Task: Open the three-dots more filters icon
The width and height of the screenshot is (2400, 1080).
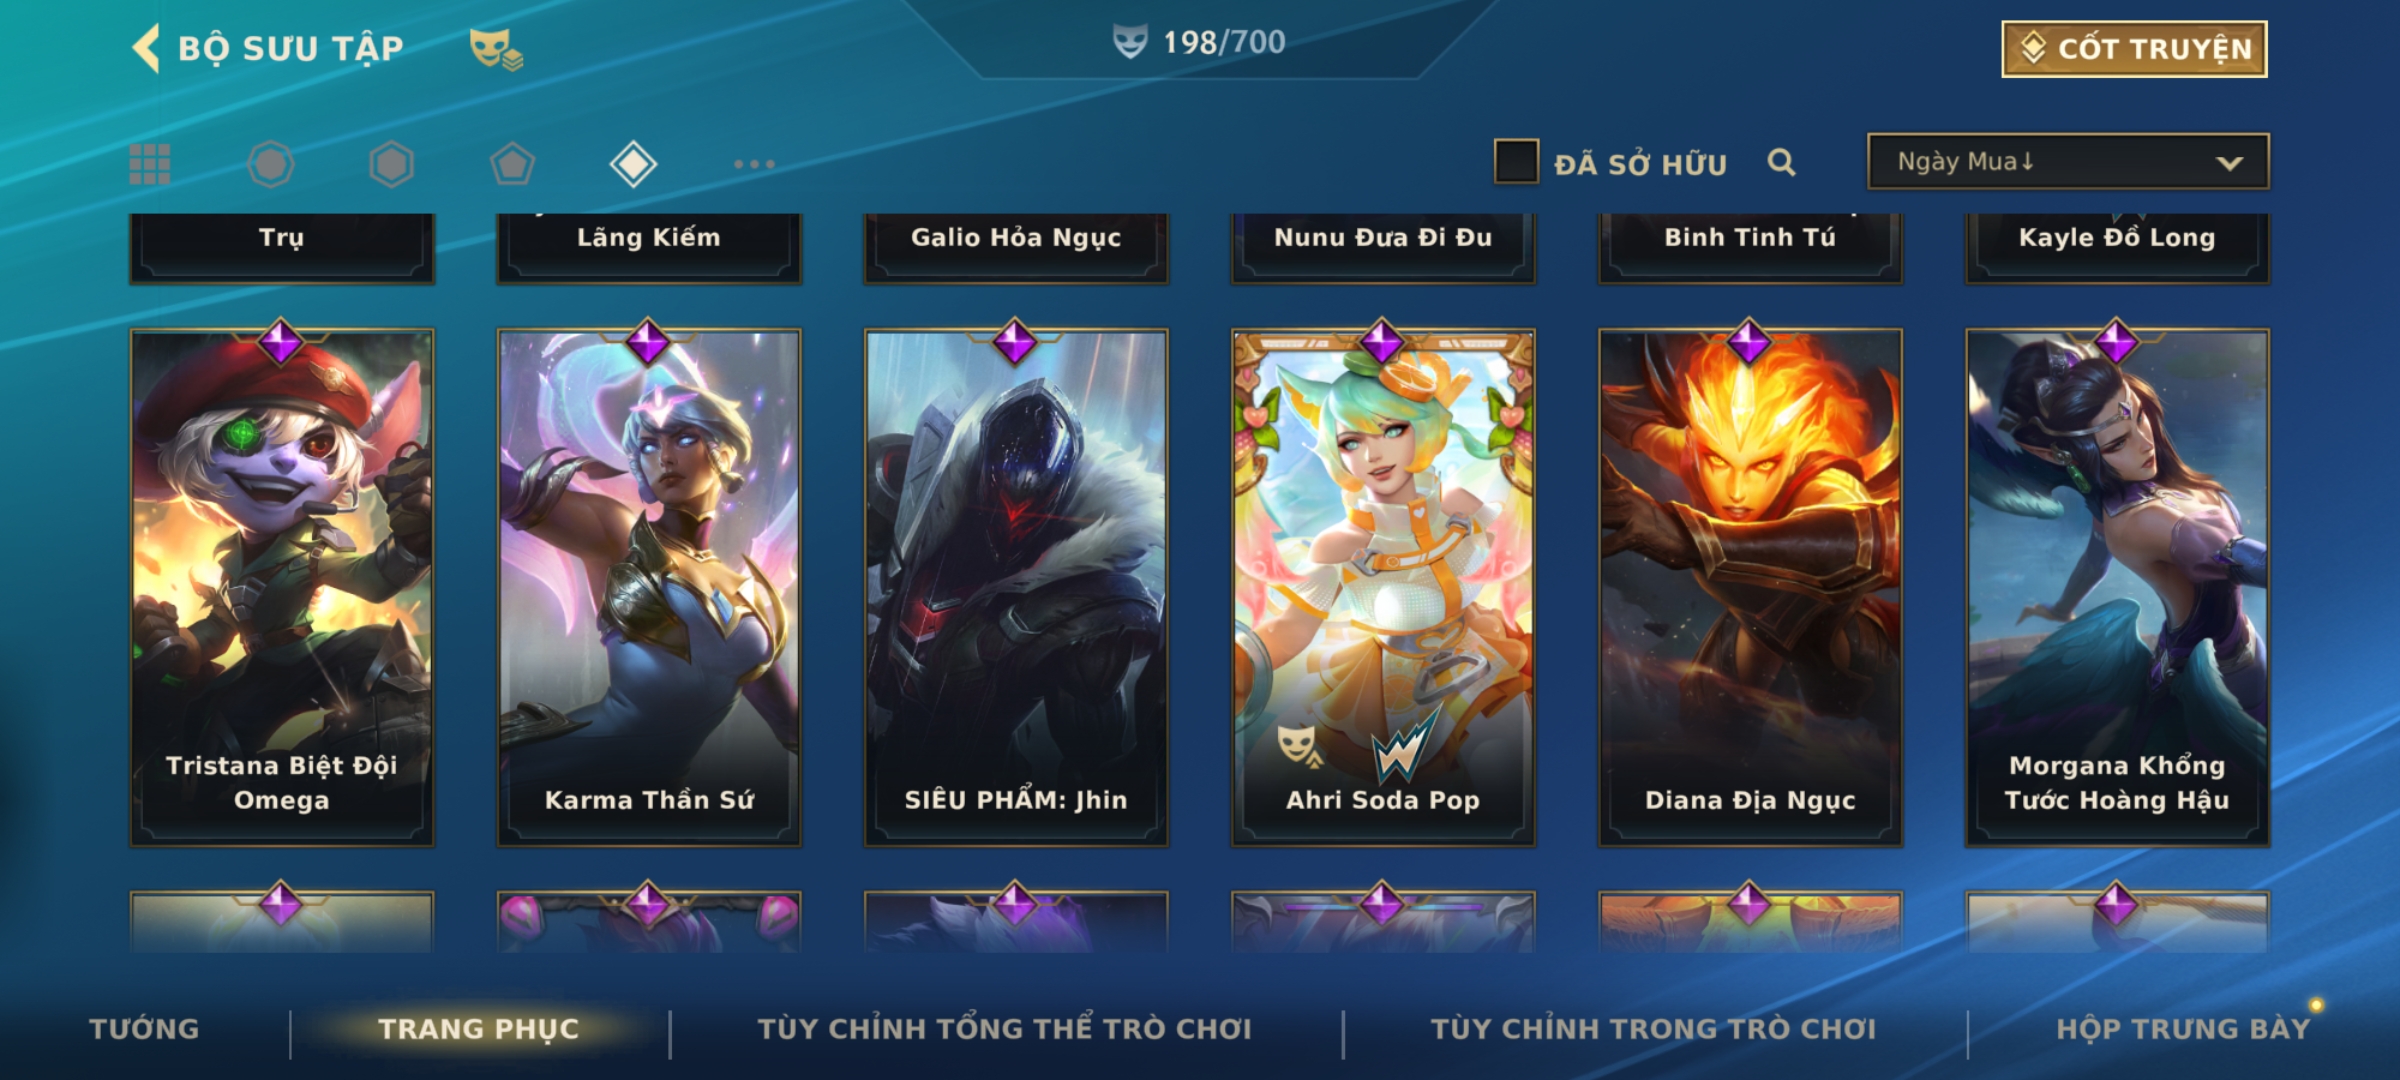Action: pyautogui.click(x=754, y=164)
